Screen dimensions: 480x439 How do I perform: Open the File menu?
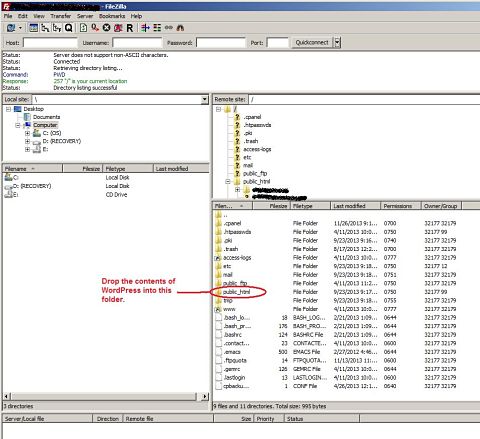point(8,16)
